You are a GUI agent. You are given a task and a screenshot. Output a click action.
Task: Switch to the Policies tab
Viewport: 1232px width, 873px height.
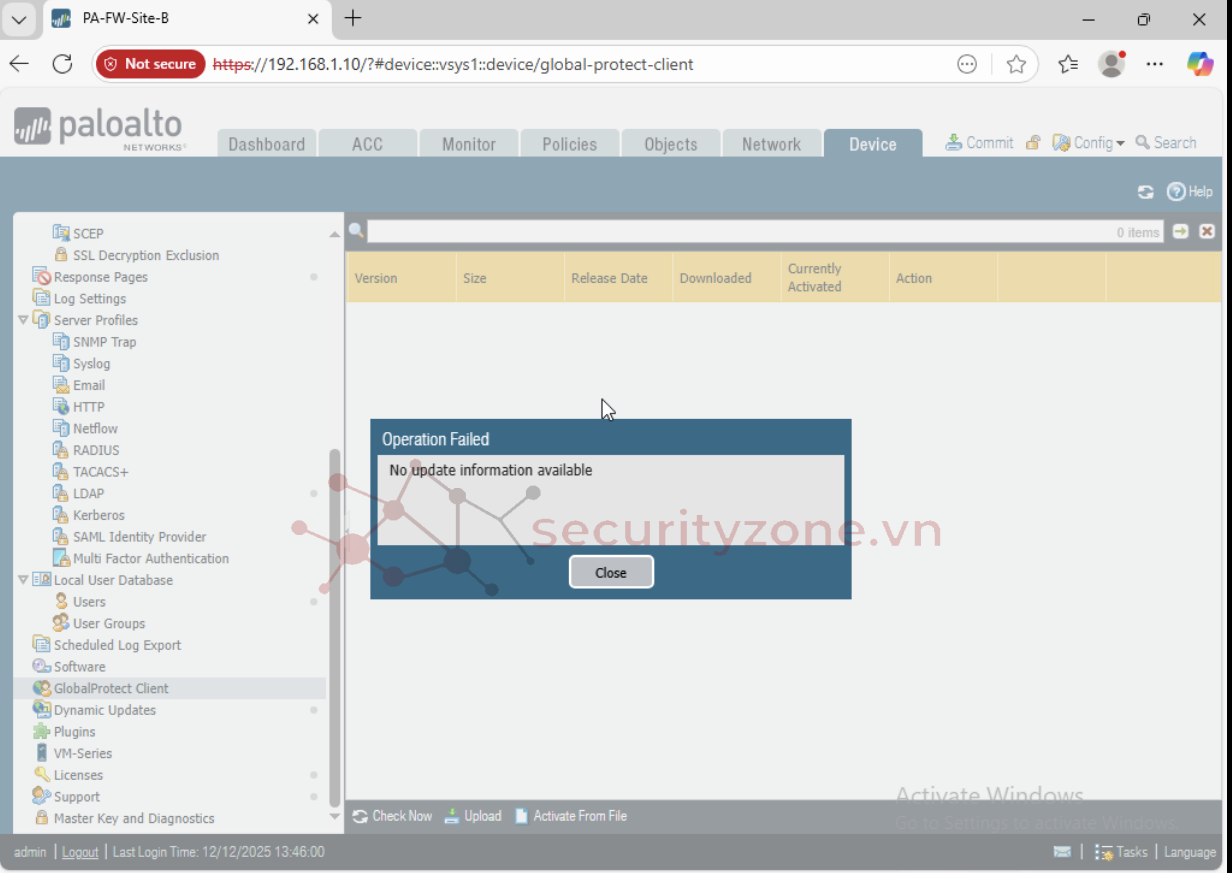[x=569, y=144]
